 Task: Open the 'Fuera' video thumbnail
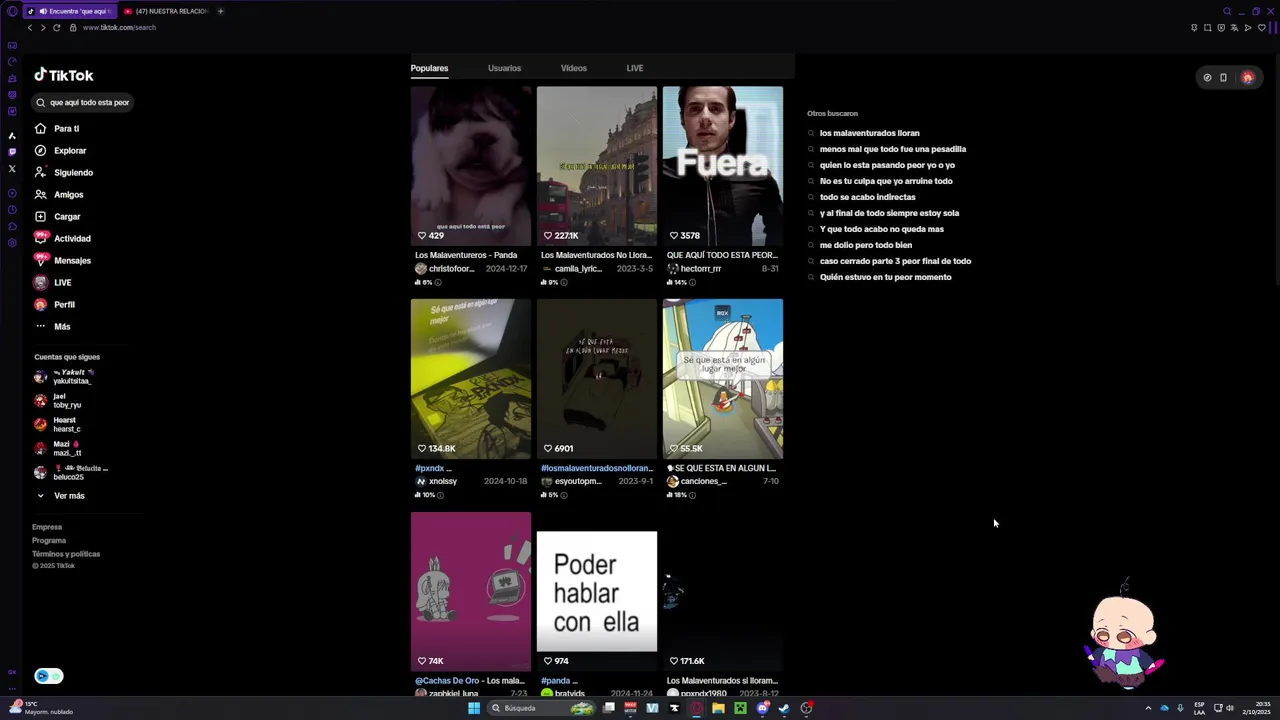[722, 166]
